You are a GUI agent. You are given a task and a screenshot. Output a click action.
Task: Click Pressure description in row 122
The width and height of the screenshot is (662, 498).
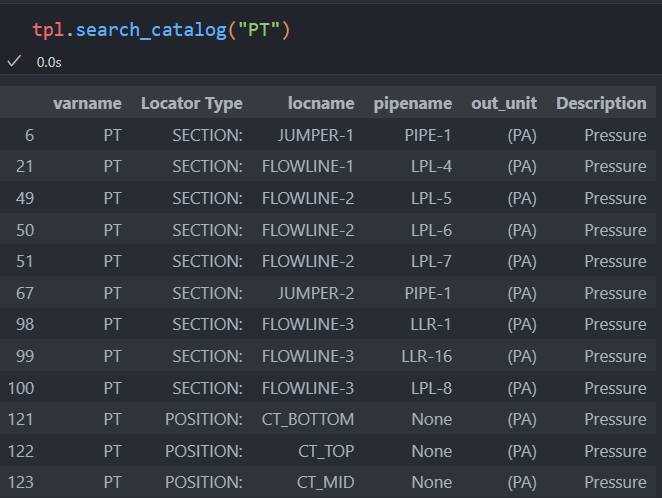tap(615, 452)
